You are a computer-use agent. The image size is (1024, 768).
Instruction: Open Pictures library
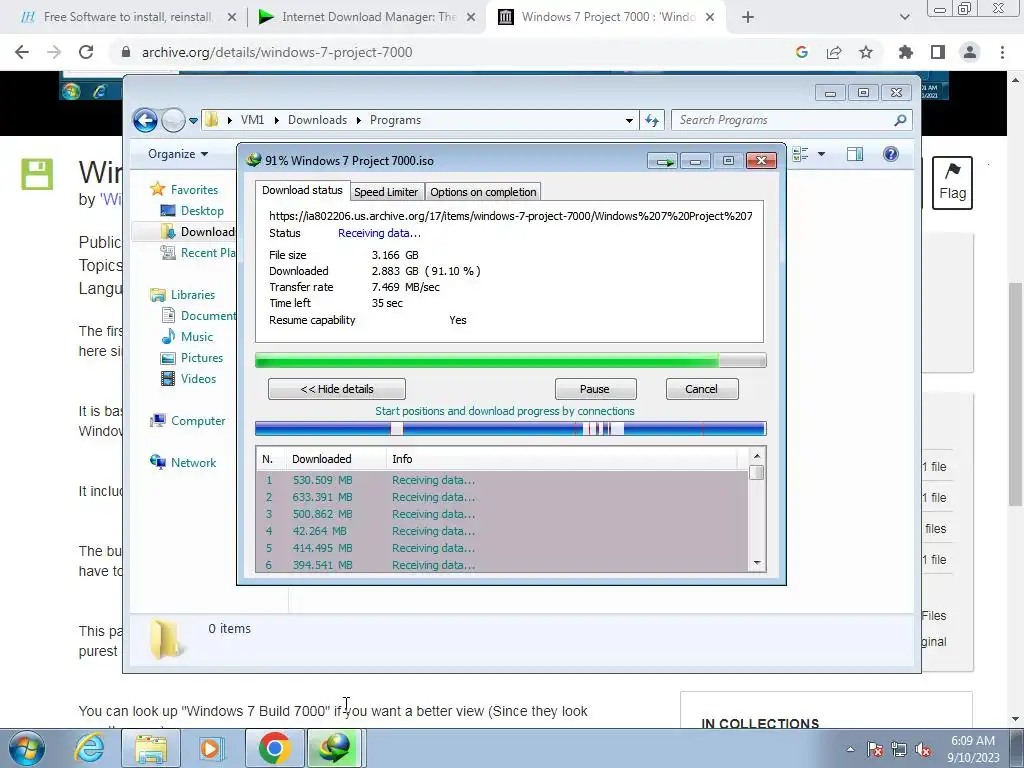coord(192,358)
